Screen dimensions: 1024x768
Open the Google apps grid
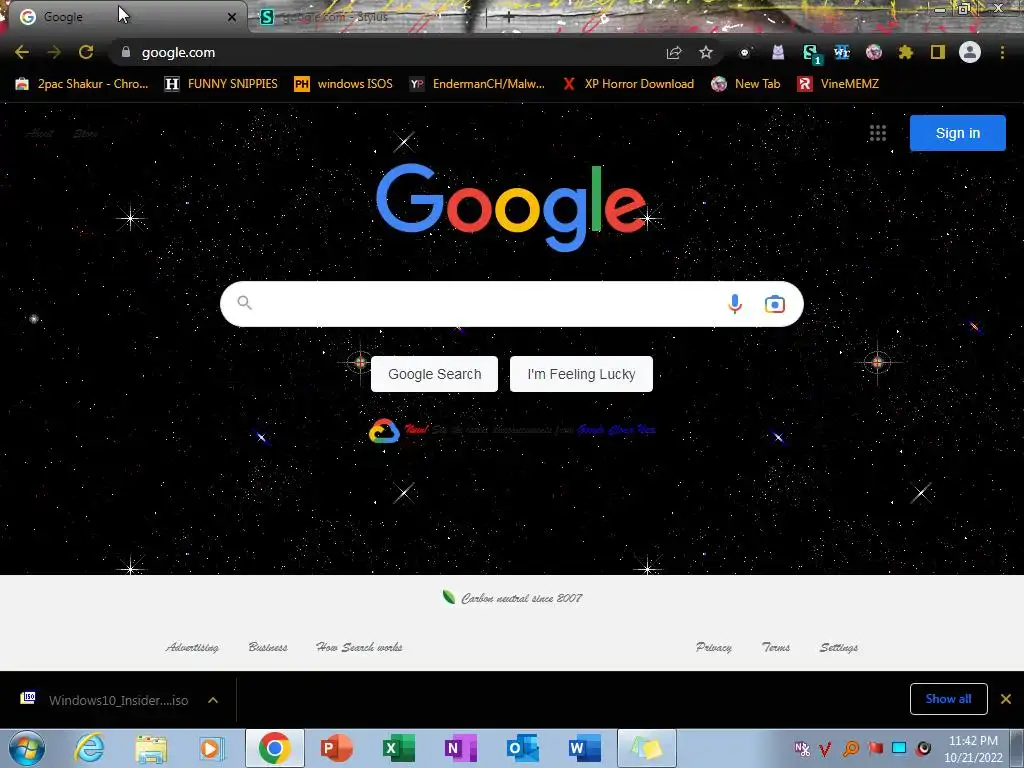click(x=878, y=133)
